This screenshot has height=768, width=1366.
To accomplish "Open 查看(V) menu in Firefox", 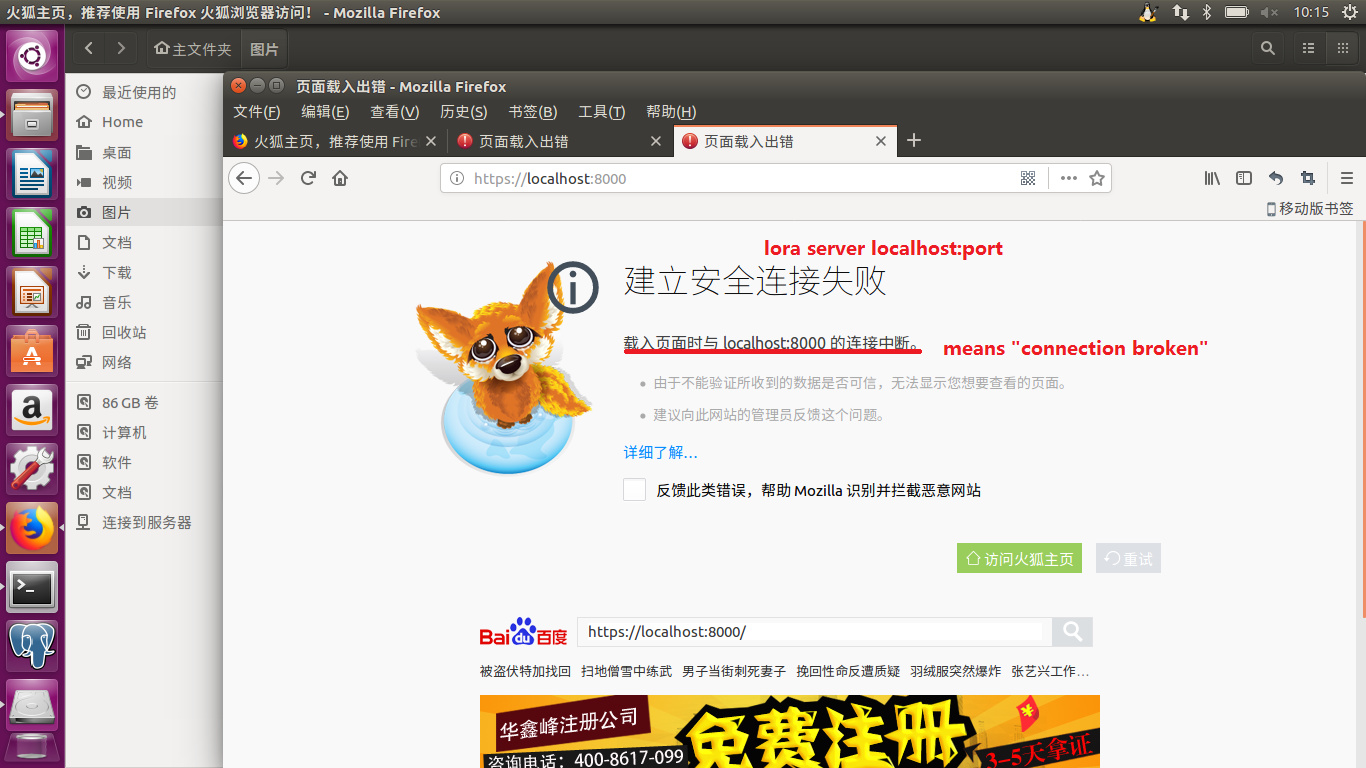I will tap(394, 112).
